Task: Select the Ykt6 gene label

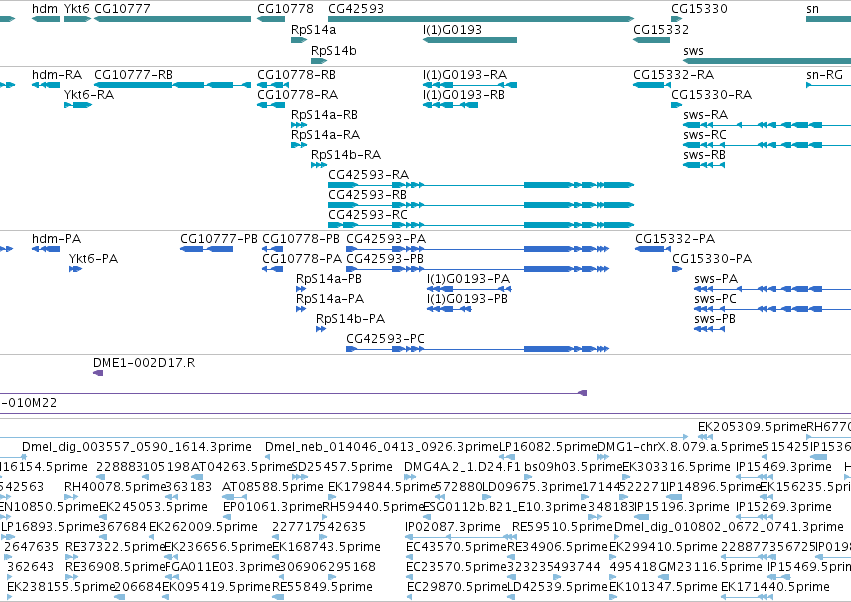Action: click(x=77, y=9)
